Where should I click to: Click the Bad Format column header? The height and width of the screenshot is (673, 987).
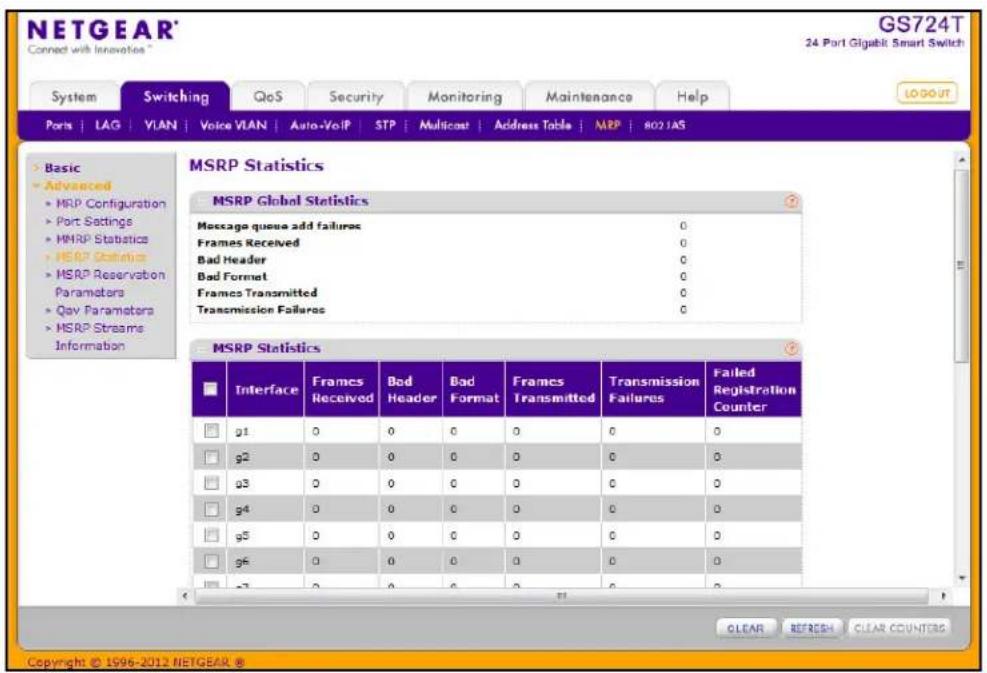point(473,389)
